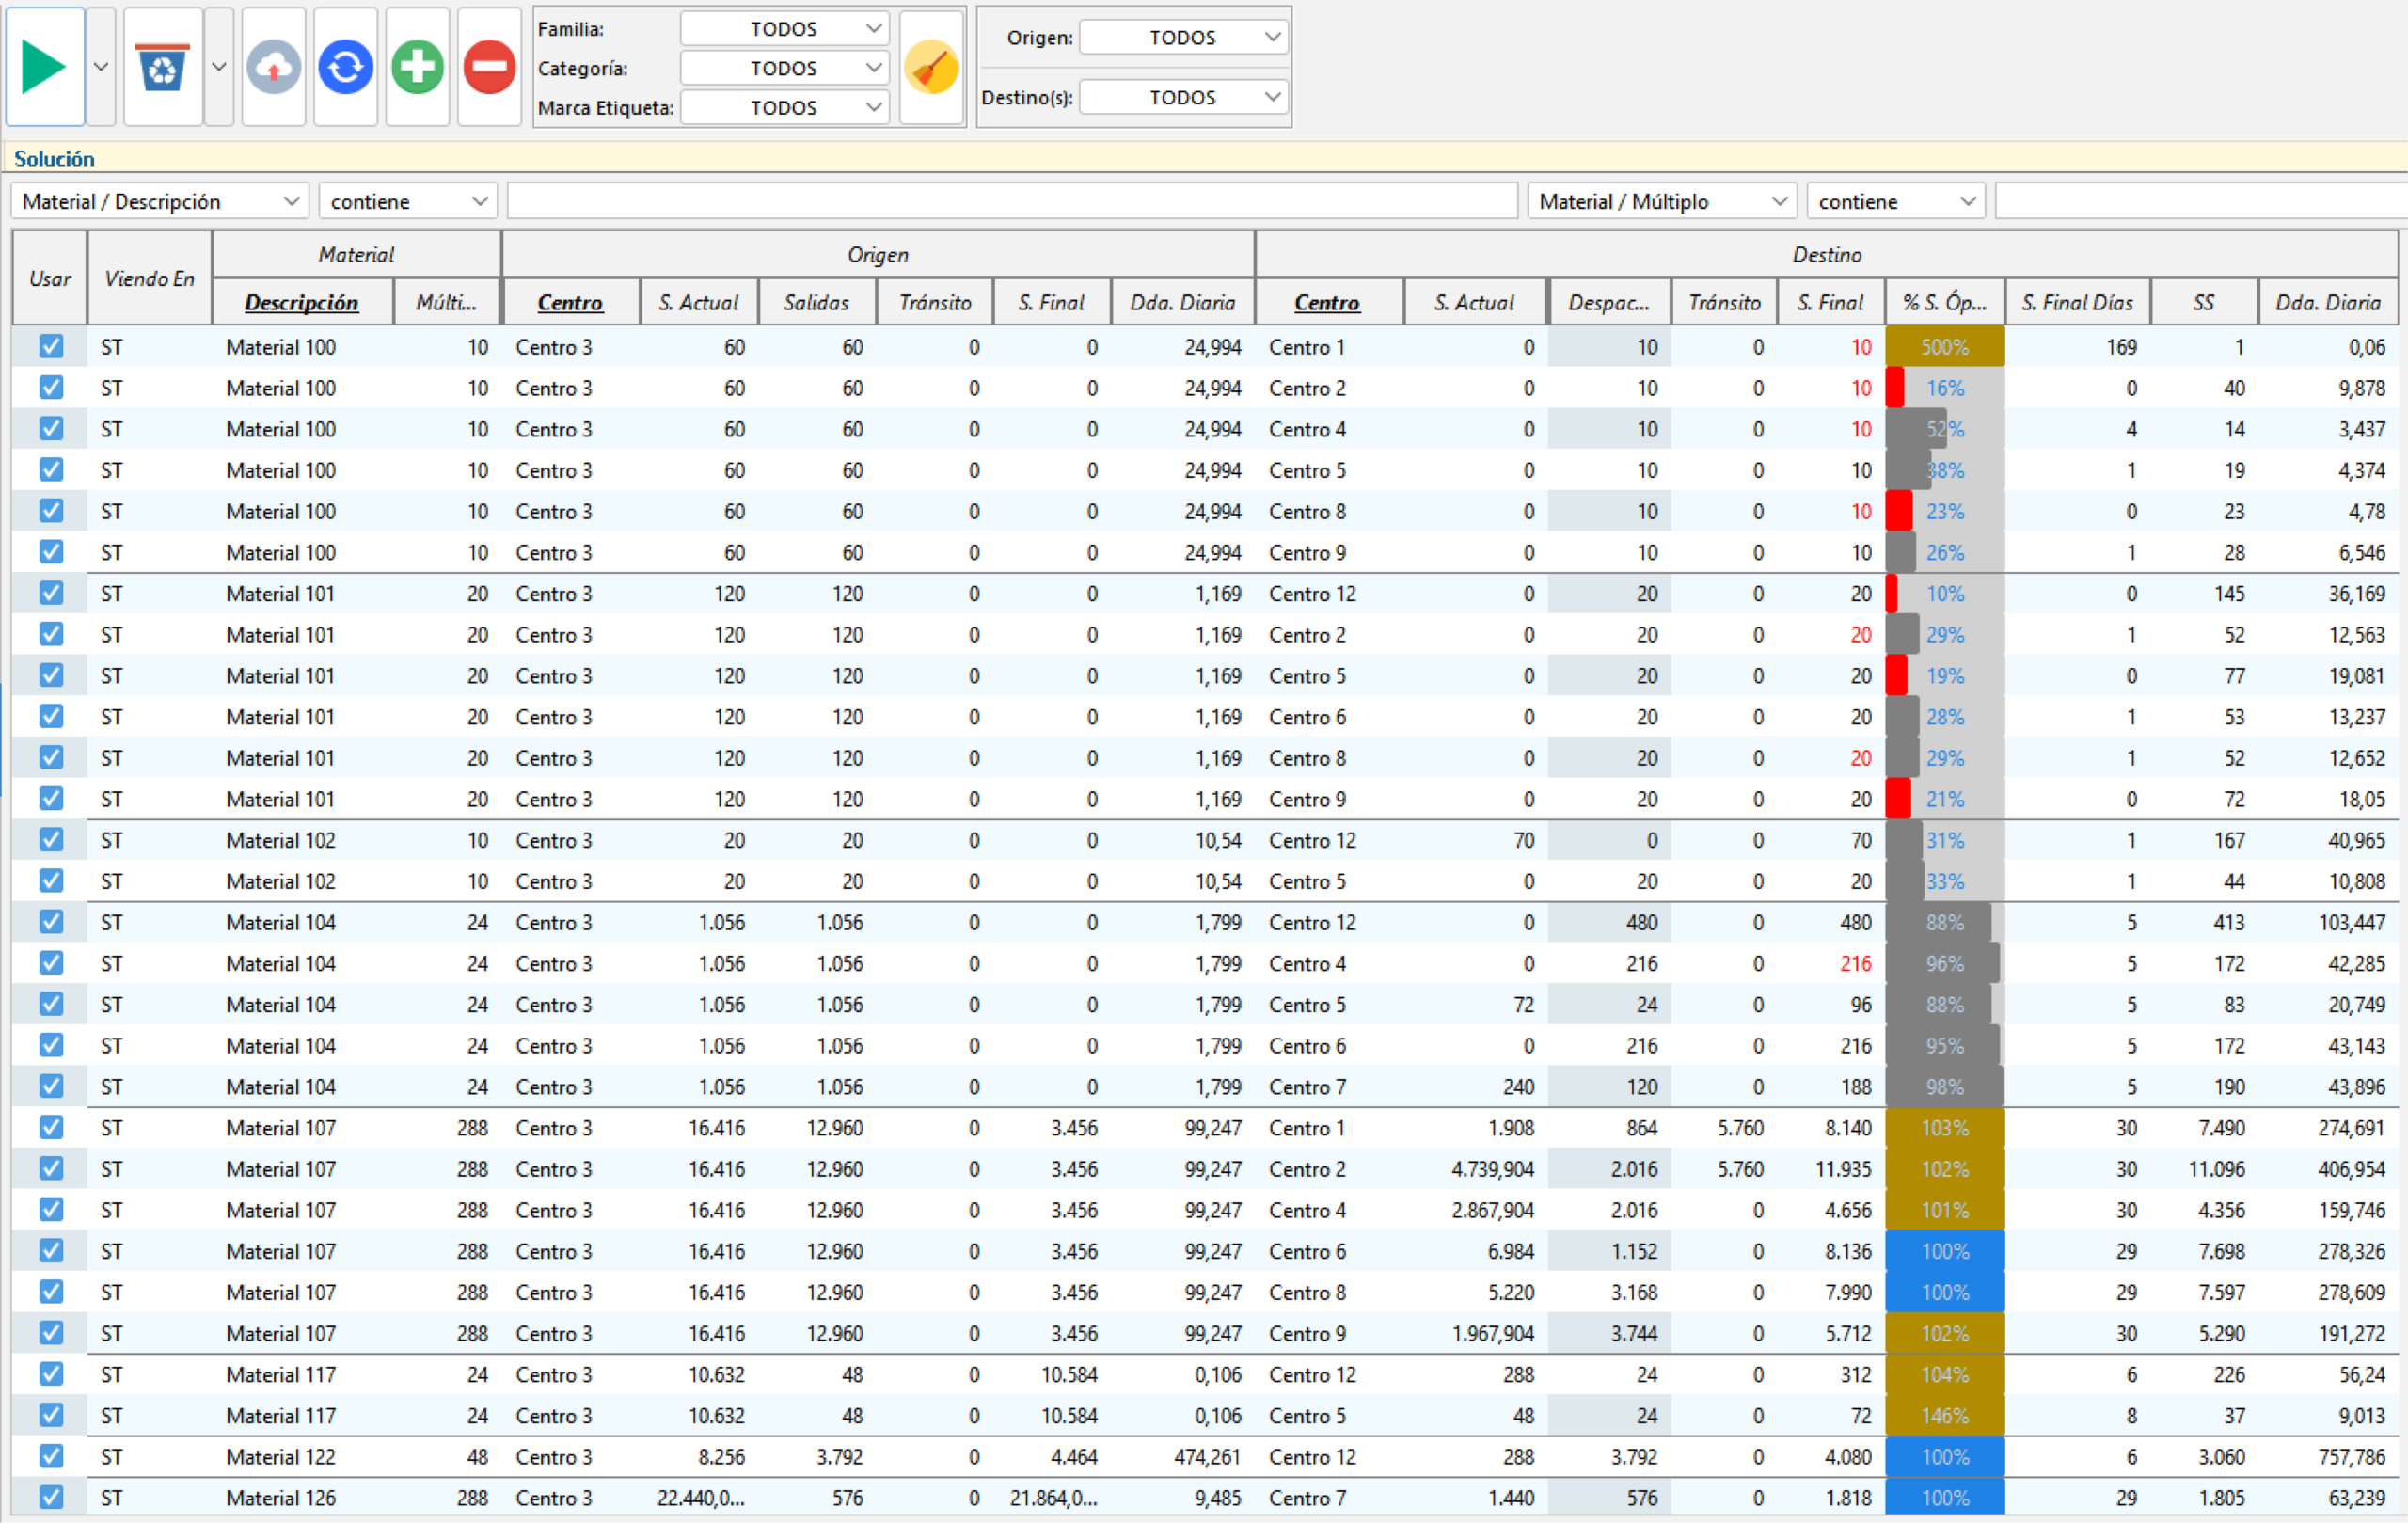
Task: Click the 500% gold stock bar cell
Action: tap(1944, 347)
